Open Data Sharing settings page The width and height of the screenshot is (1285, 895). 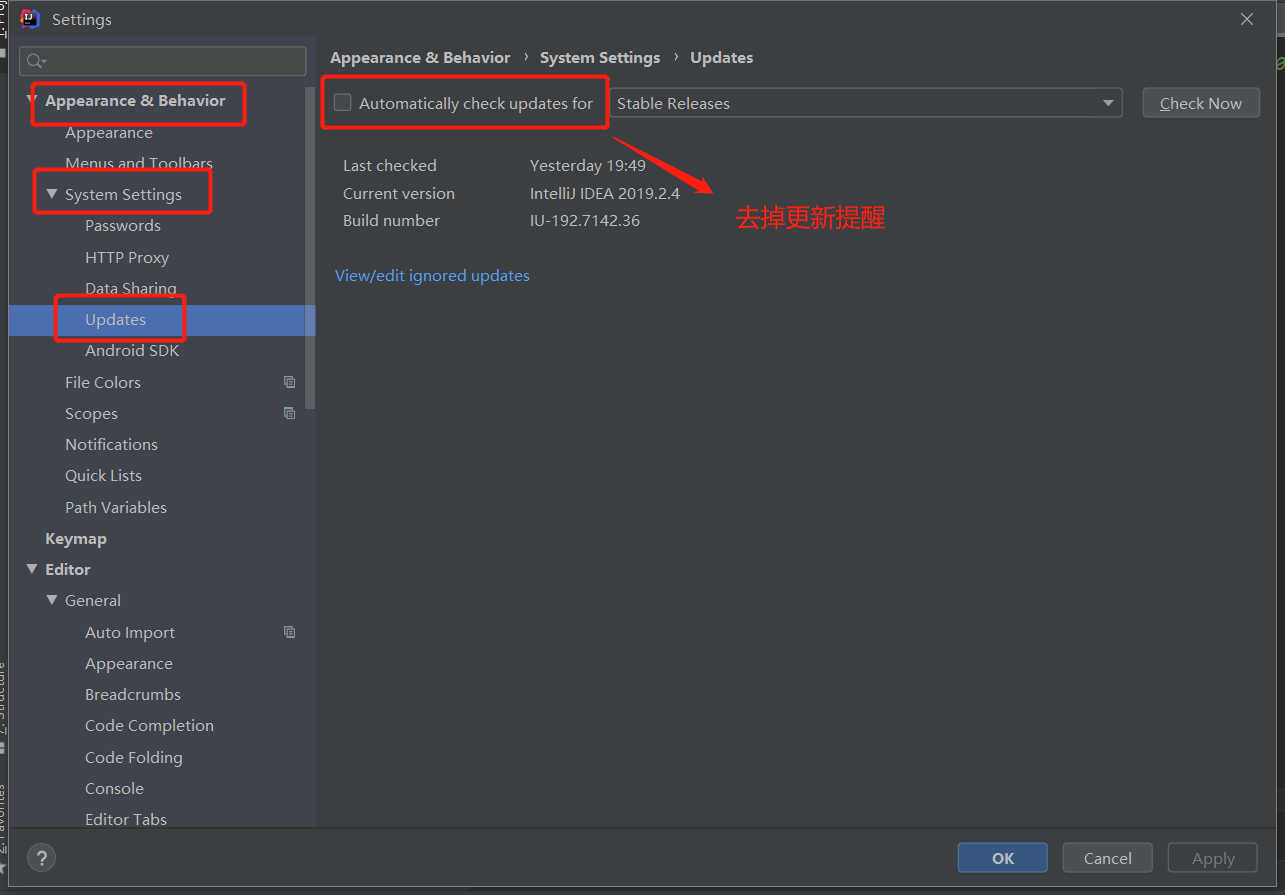tap(131, 288)
